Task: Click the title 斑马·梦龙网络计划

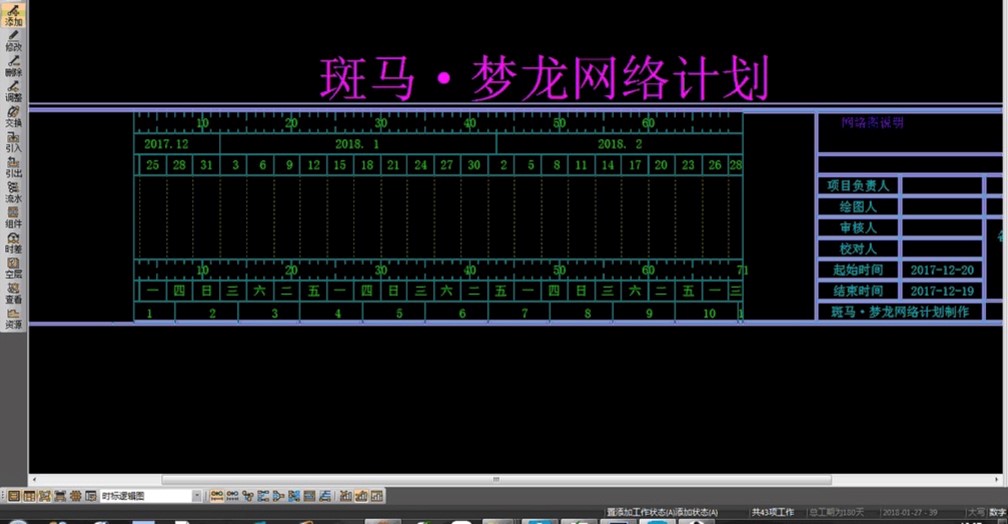Action: [544, 78]
